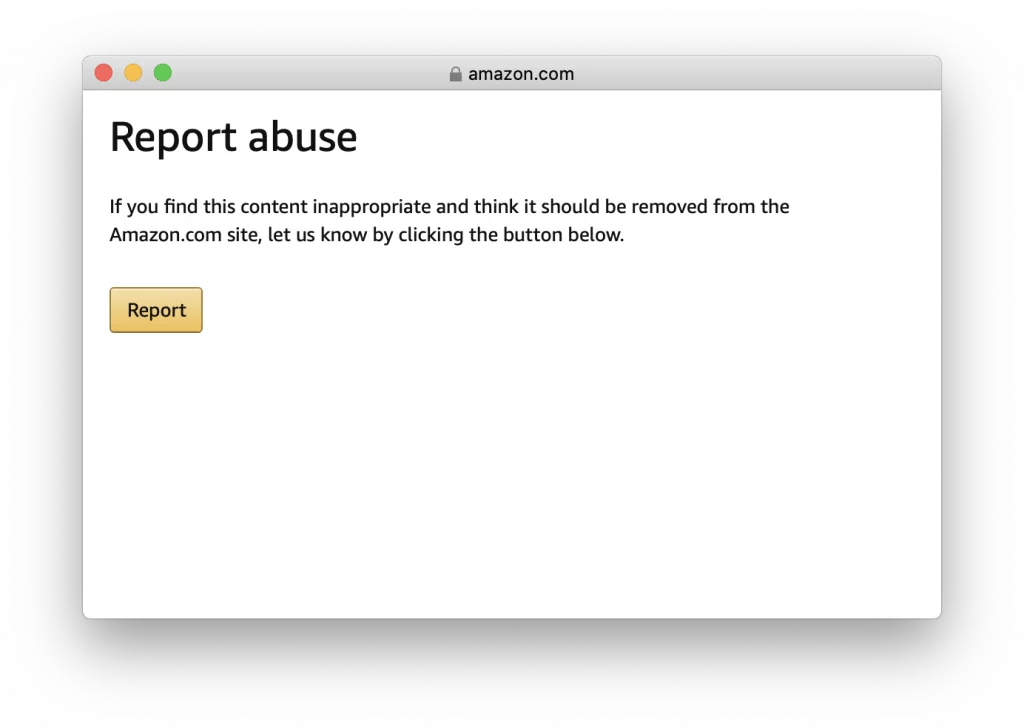The height and width of the screenshot is (728, 1024).
Task: Click the page margin left of heading
Action: [x=97, y=137]
